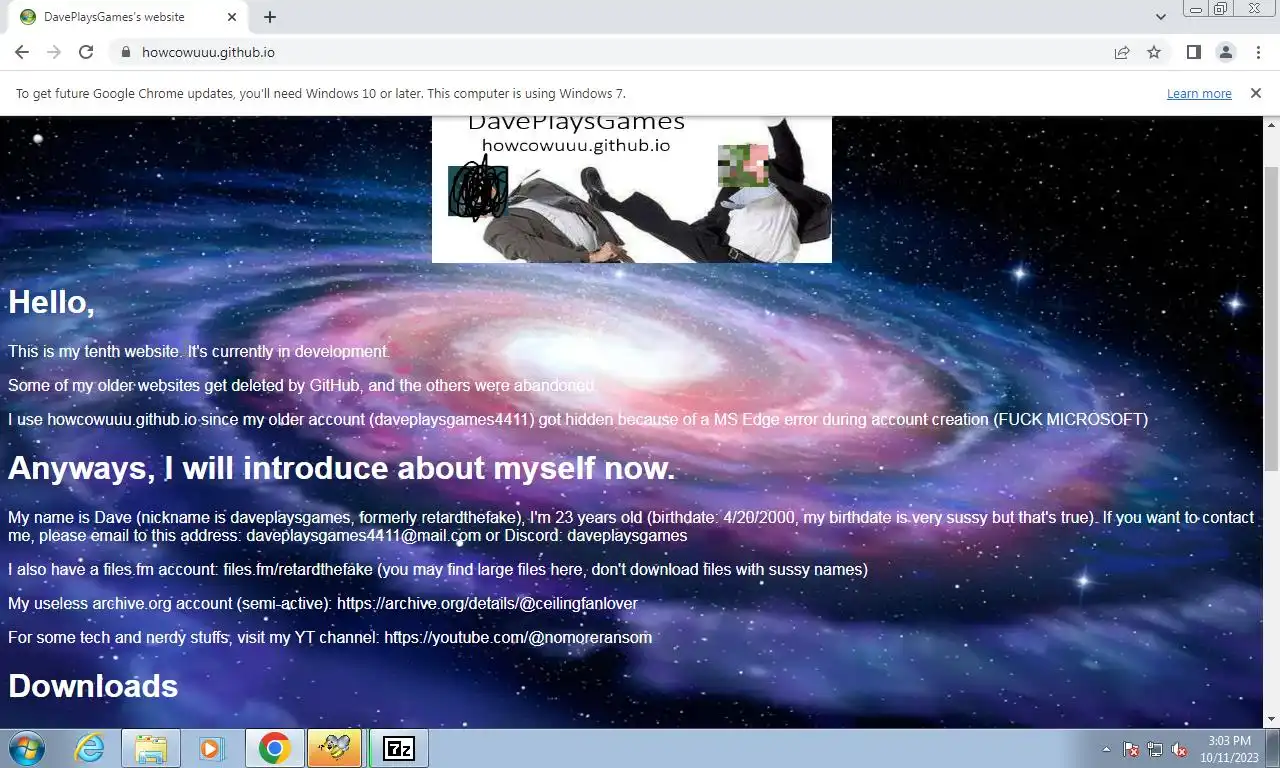Click the youtube.com/@nomoreransom URL text
The height and width of the screenshot is (768, 1280).
518,638
